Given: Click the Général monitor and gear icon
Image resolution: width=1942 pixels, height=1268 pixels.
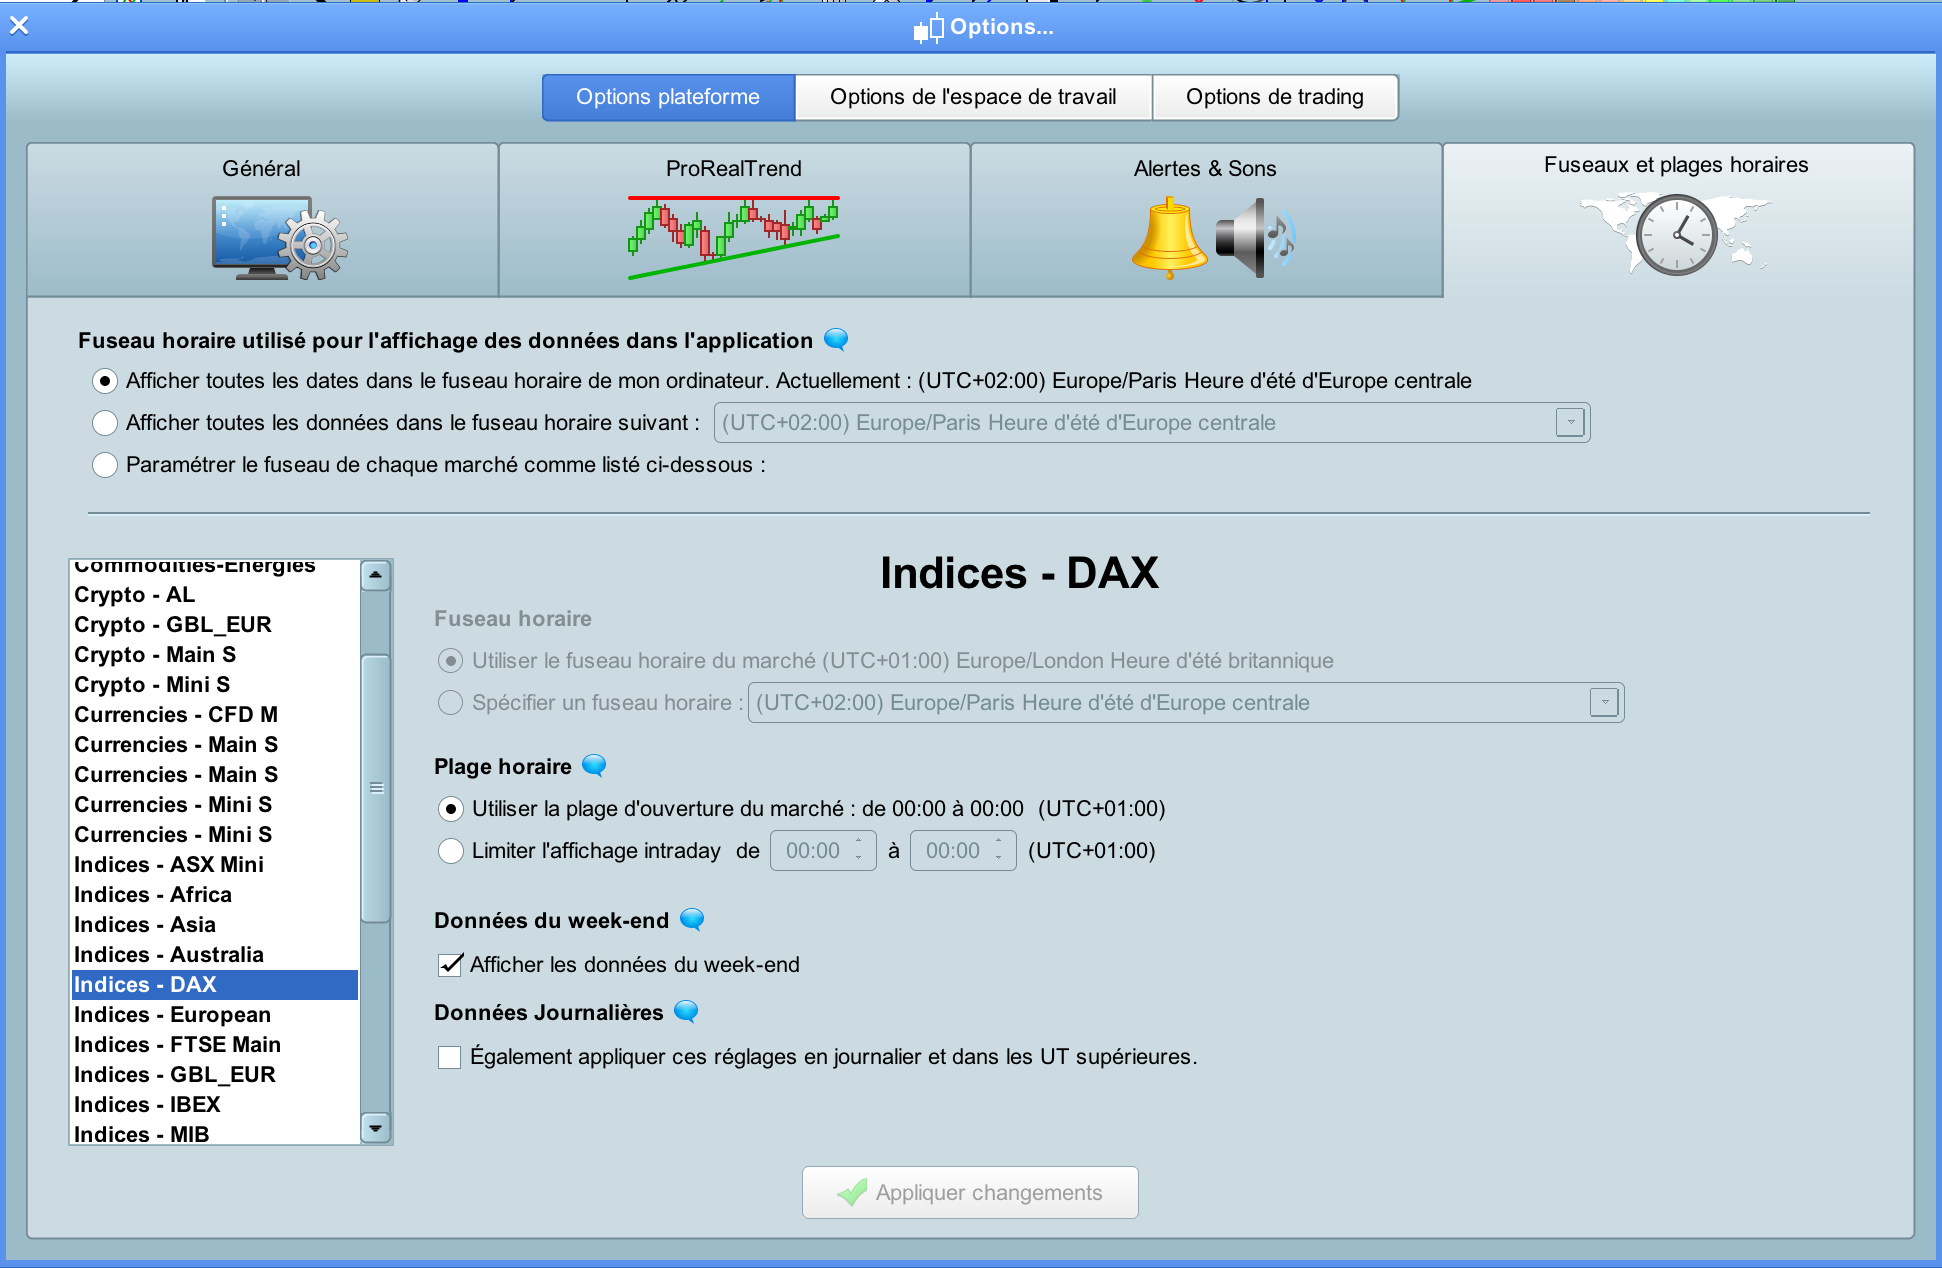Looking at the screenshot, I should 279,238.
